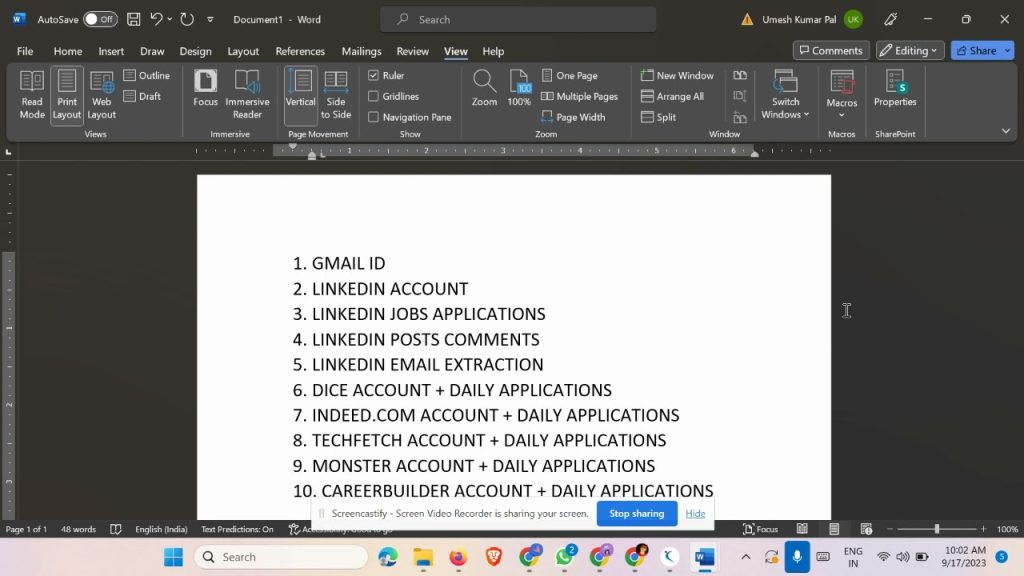Viewport: 1024px width, 576px height.
Task: Open the References tab
Action: tap(300, 51)
